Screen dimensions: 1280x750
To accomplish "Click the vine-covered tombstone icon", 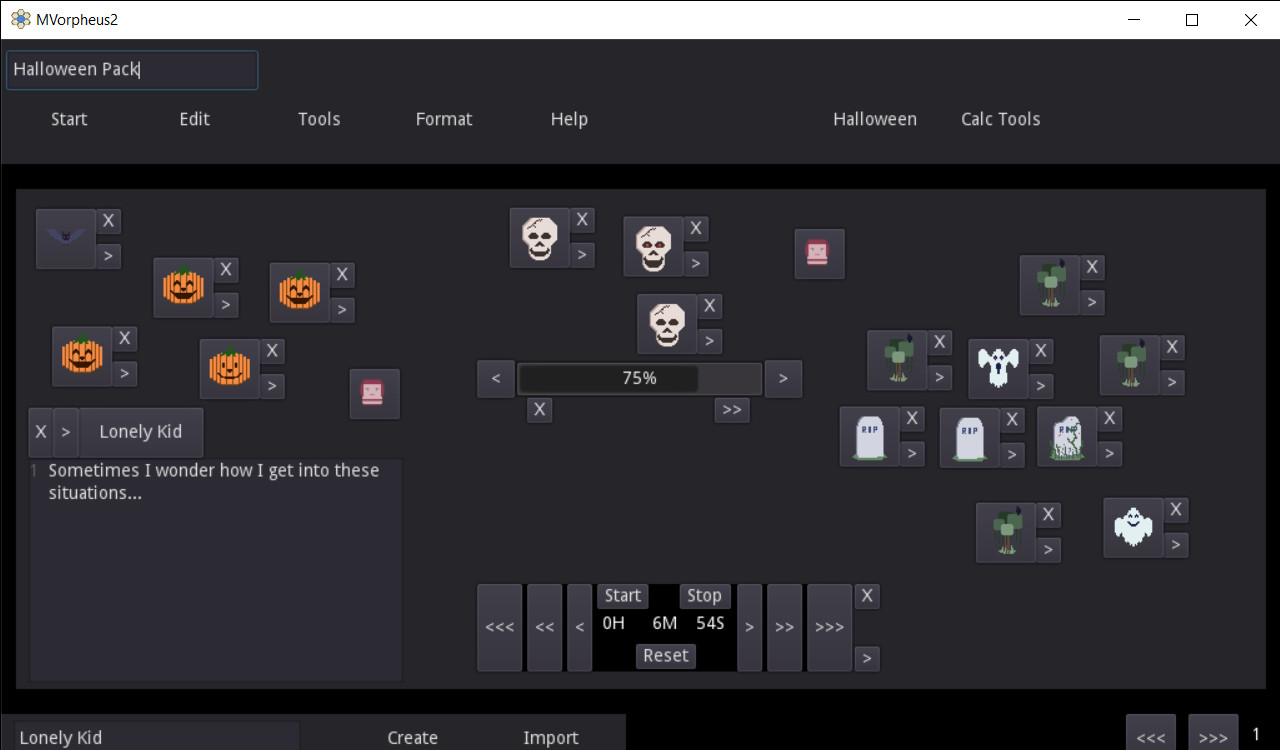I will pos(1065,438).
